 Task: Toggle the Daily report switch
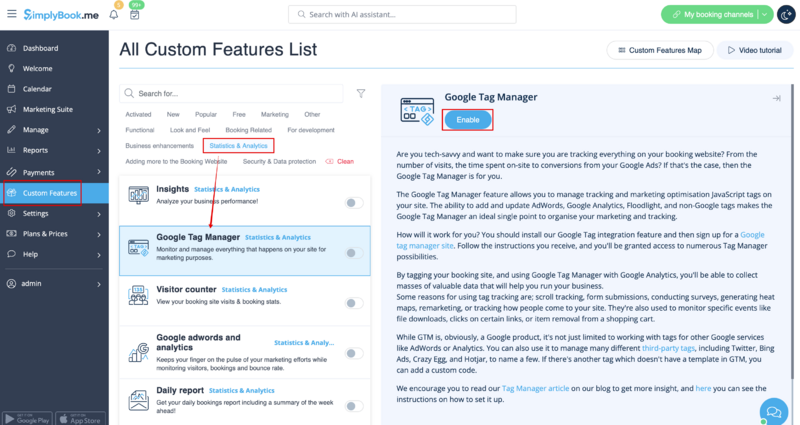click(x=354, y=406)
